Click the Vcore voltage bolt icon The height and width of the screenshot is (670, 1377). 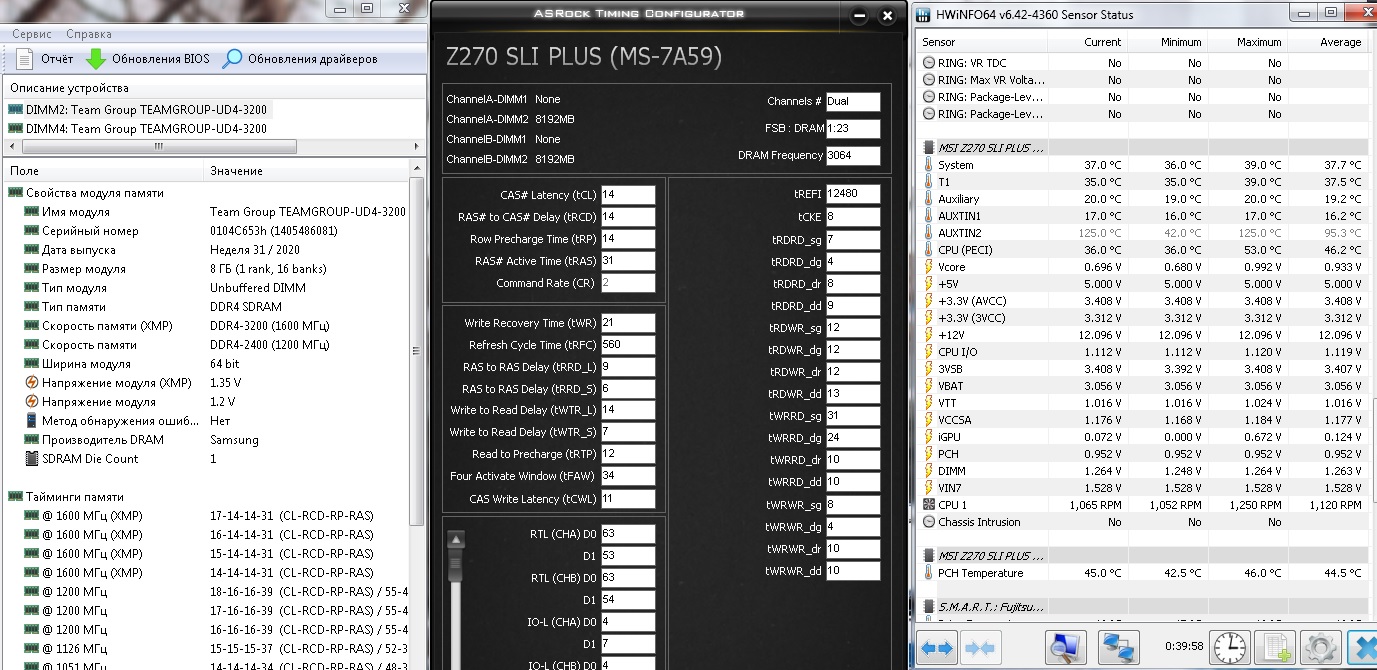pyautogui.click(x=928, y=267)
